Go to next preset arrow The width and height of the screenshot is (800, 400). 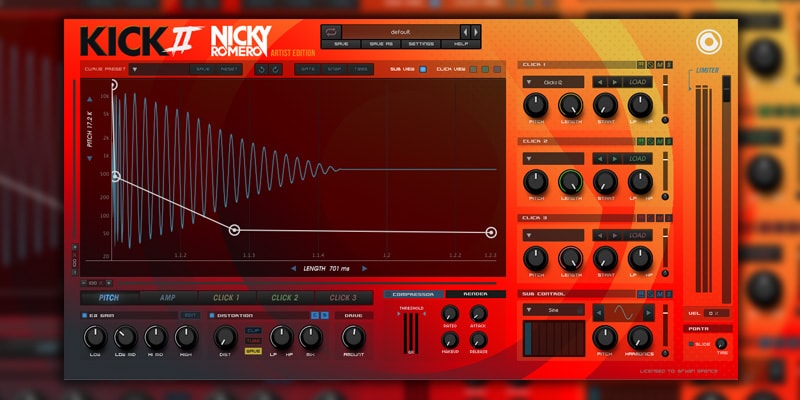(x=476, y=32)
